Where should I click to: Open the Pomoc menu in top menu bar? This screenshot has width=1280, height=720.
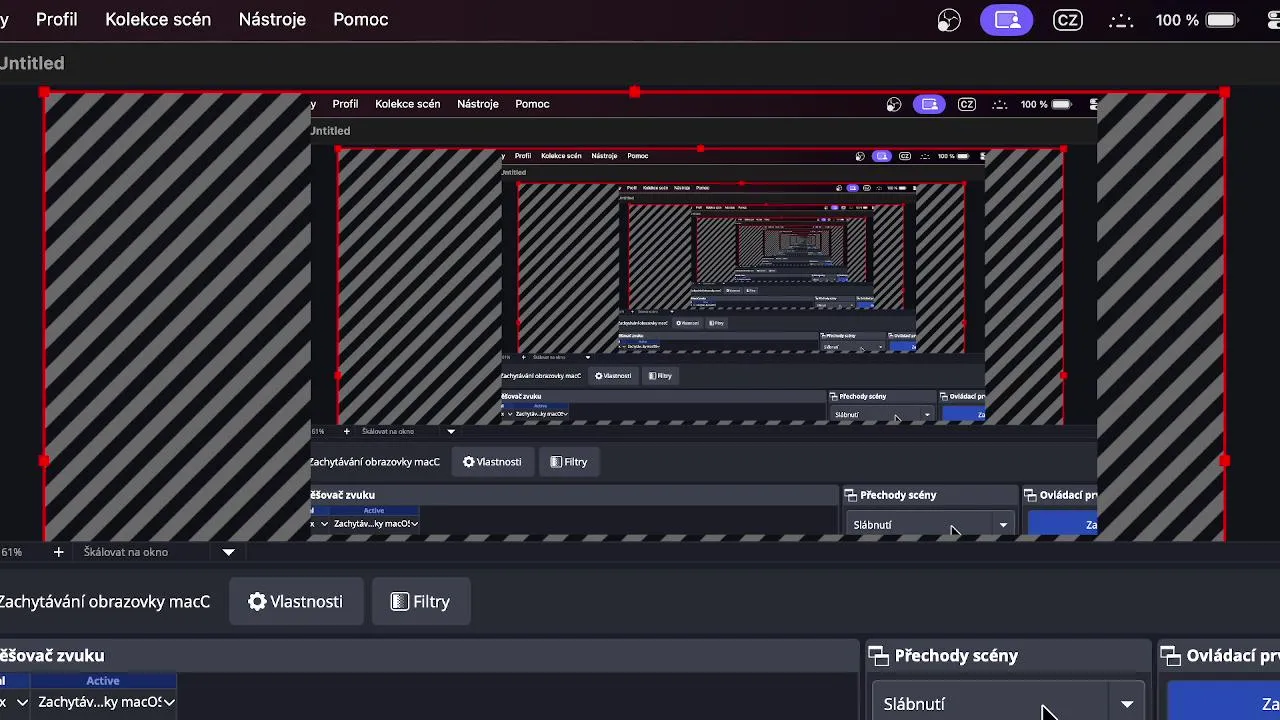tap(361, 20)
